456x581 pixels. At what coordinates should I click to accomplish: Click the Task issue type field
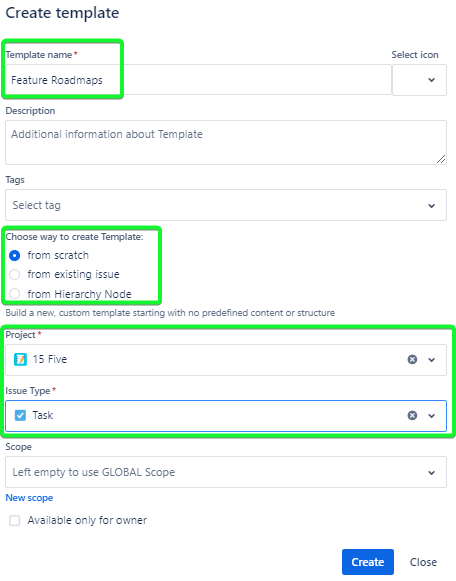pos(226,416)
